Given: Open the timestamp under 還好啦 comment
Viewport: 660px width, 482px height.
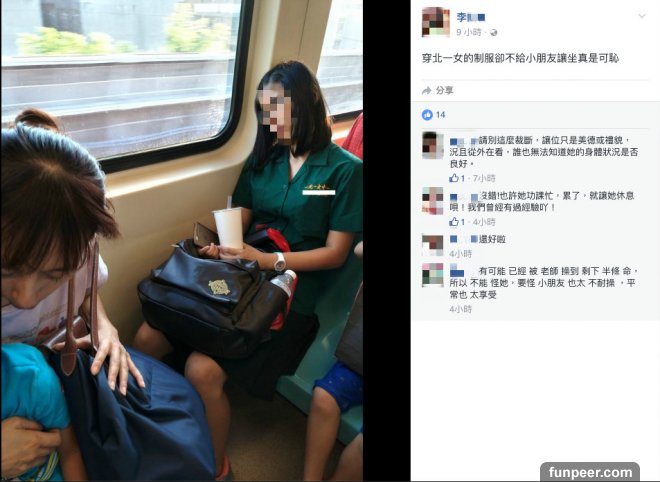Looking at the screenshot, I should coord(460,253).
